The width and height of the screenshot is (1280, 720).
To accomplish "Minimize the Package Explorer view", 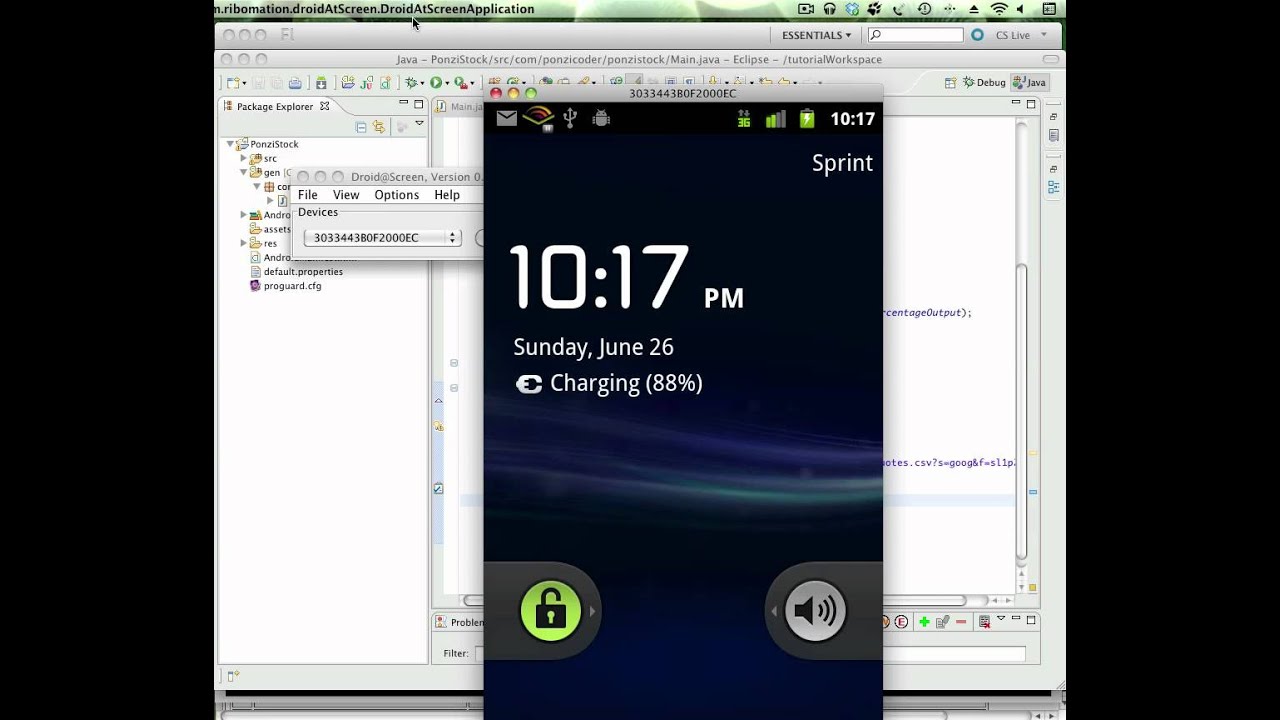I will [404, 103].
